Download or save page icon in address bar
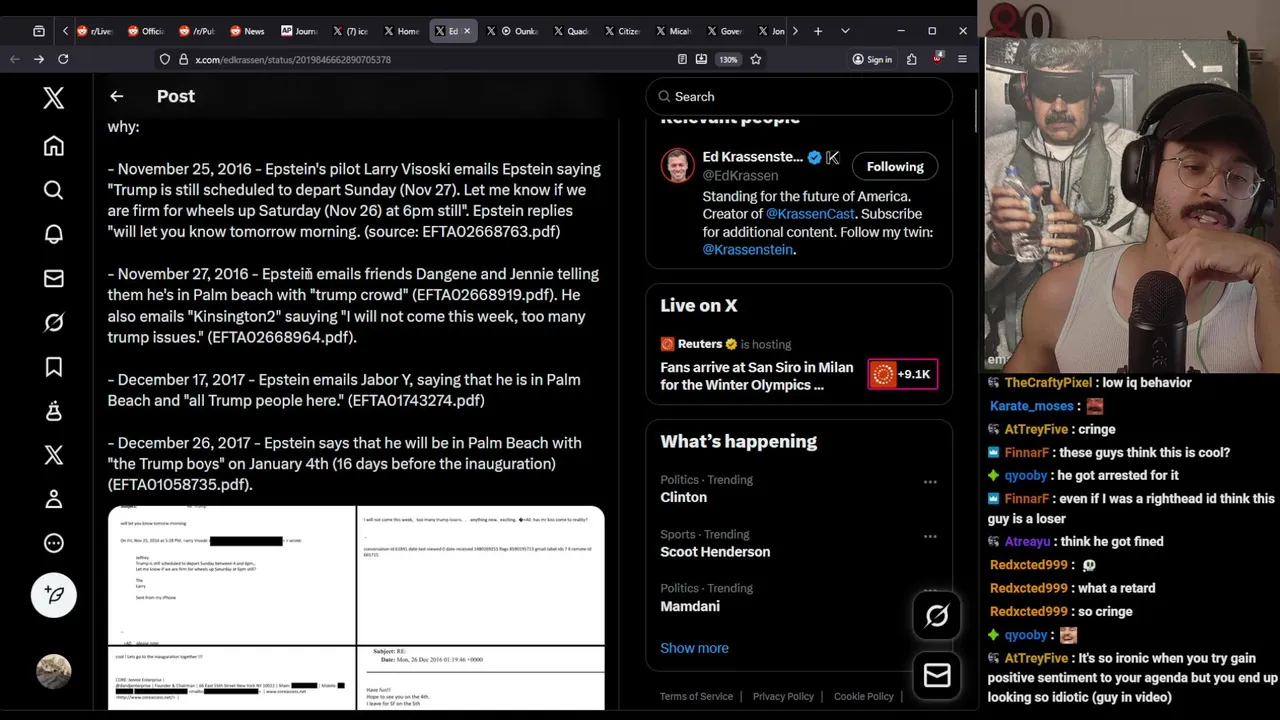 (701, 59)
